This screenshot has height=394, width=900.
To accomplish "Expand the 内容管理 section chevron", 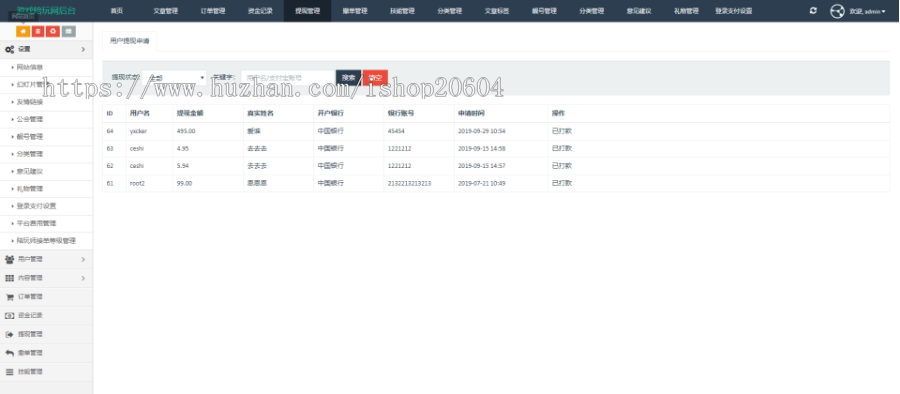I will [83, 278].
